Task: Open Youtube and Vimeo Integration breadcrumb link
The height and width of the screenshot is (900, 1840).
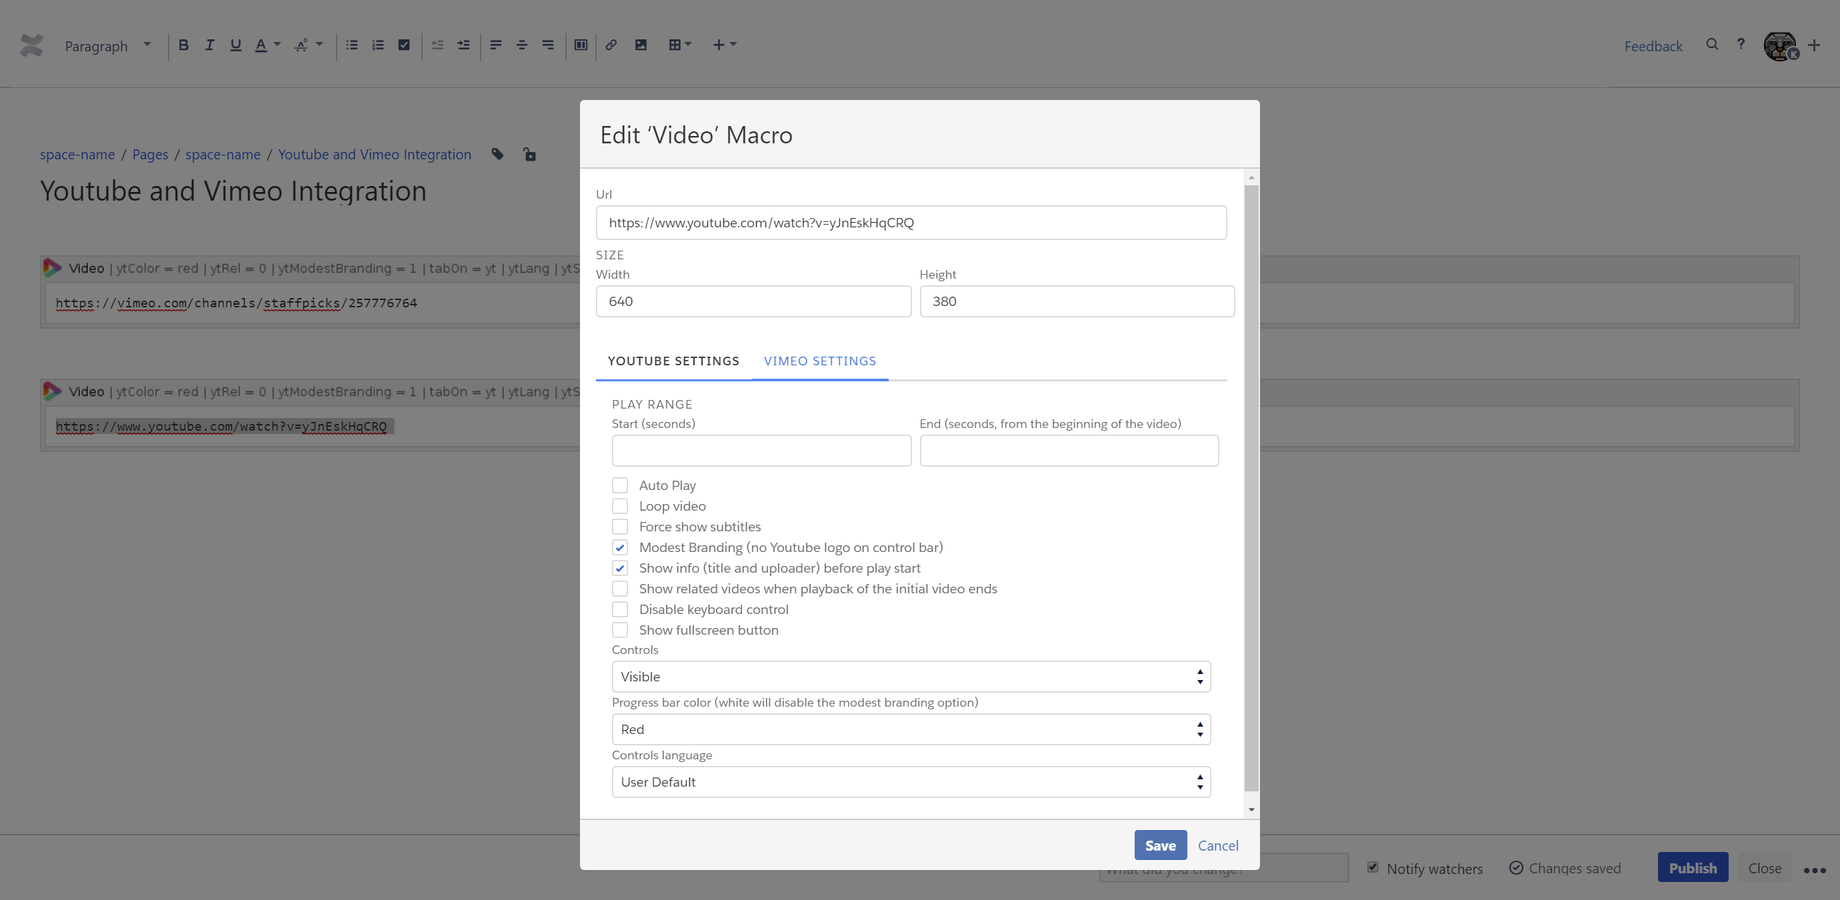Action: (374, 154)
